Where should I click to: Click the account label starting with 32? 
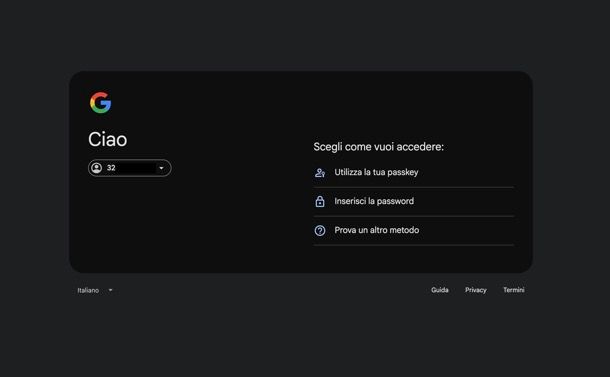coord(111,168)
